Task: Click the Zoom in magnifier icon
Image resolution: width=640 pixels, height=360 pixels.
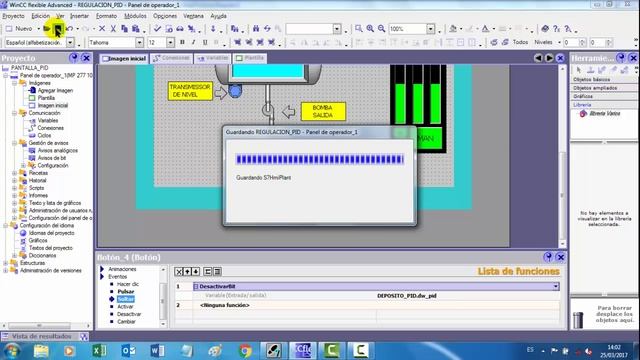Action: coord(370,29)
